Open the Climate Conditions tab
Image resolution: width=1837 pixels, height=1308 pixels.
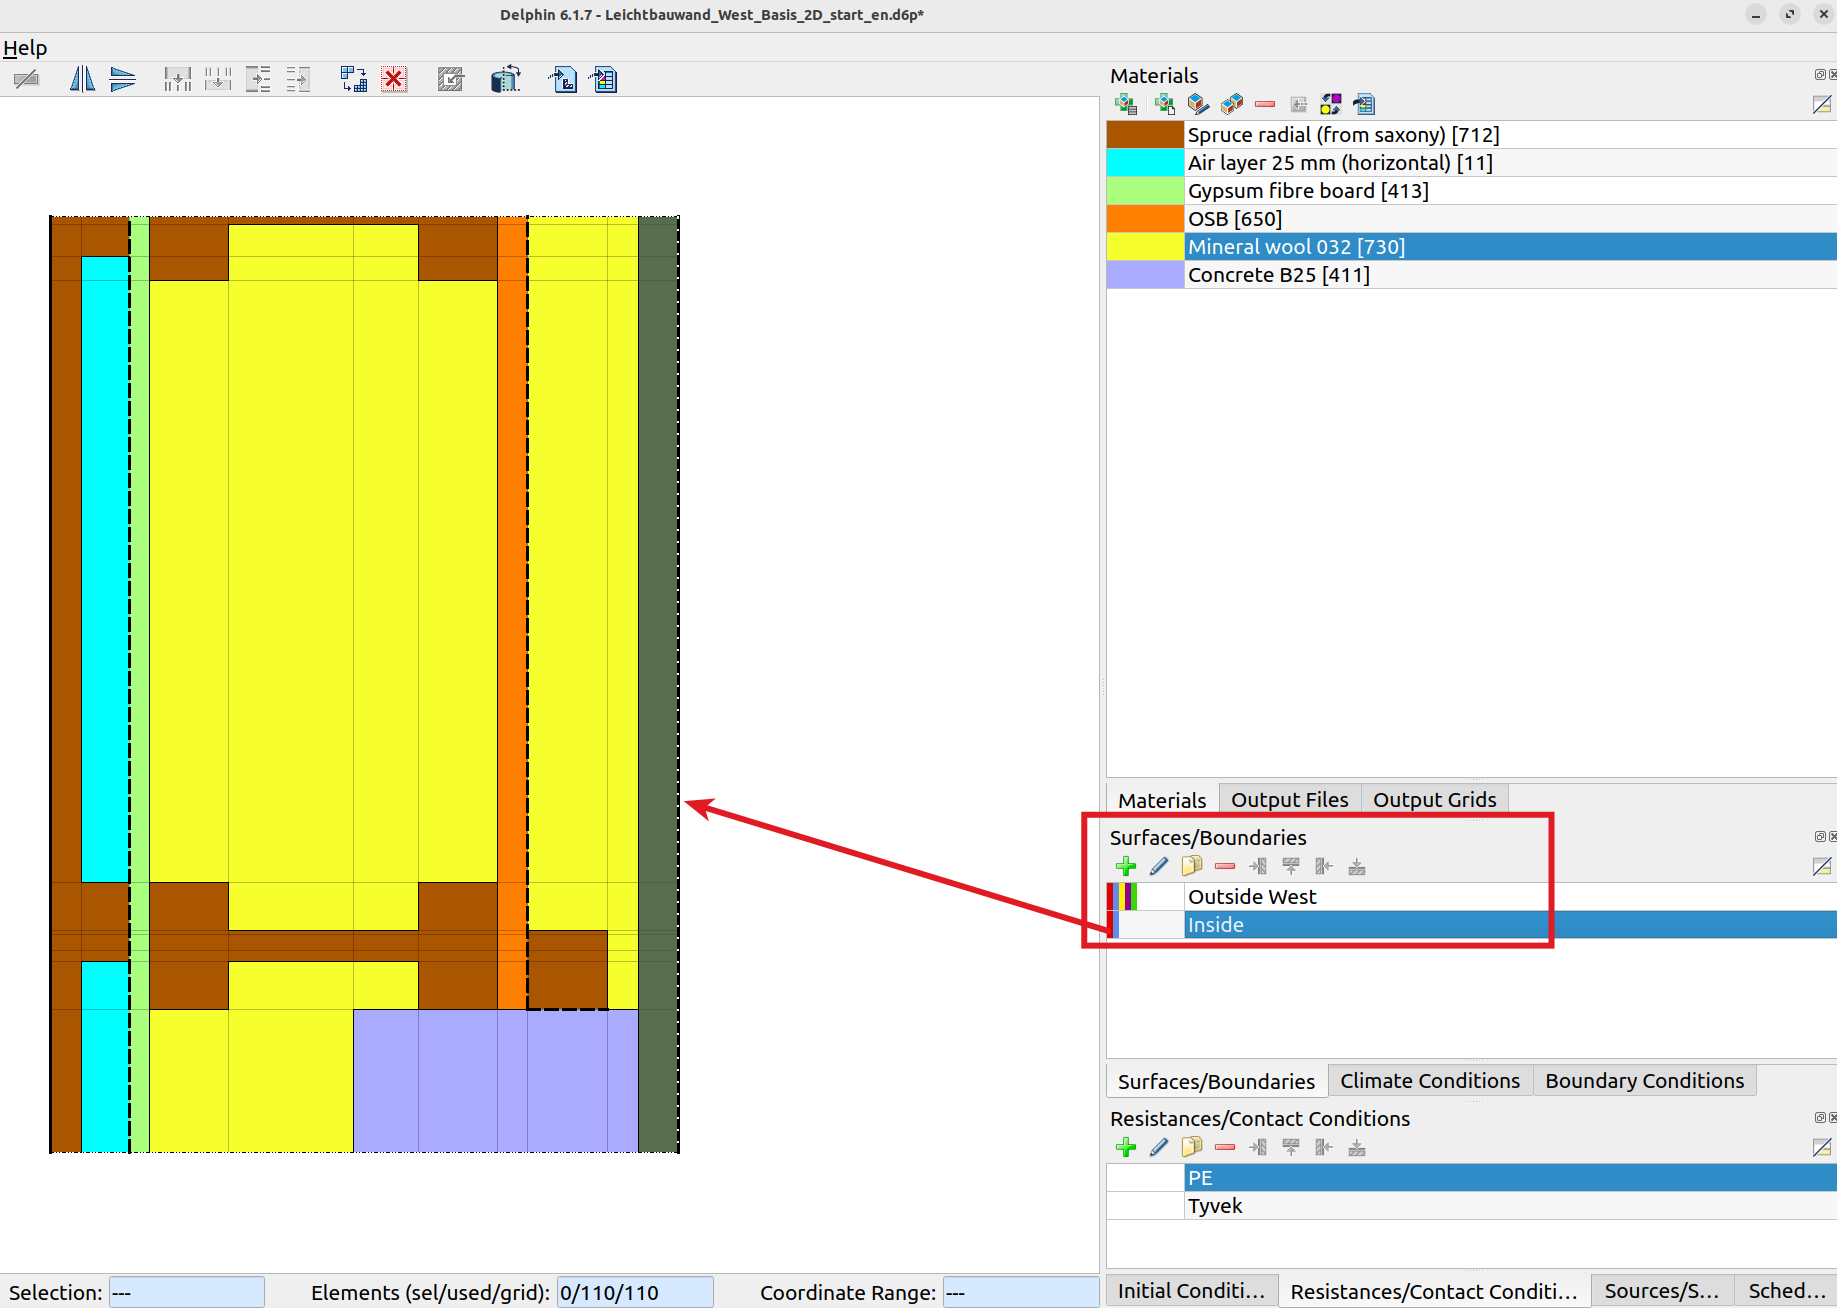click(1429, 1081)
